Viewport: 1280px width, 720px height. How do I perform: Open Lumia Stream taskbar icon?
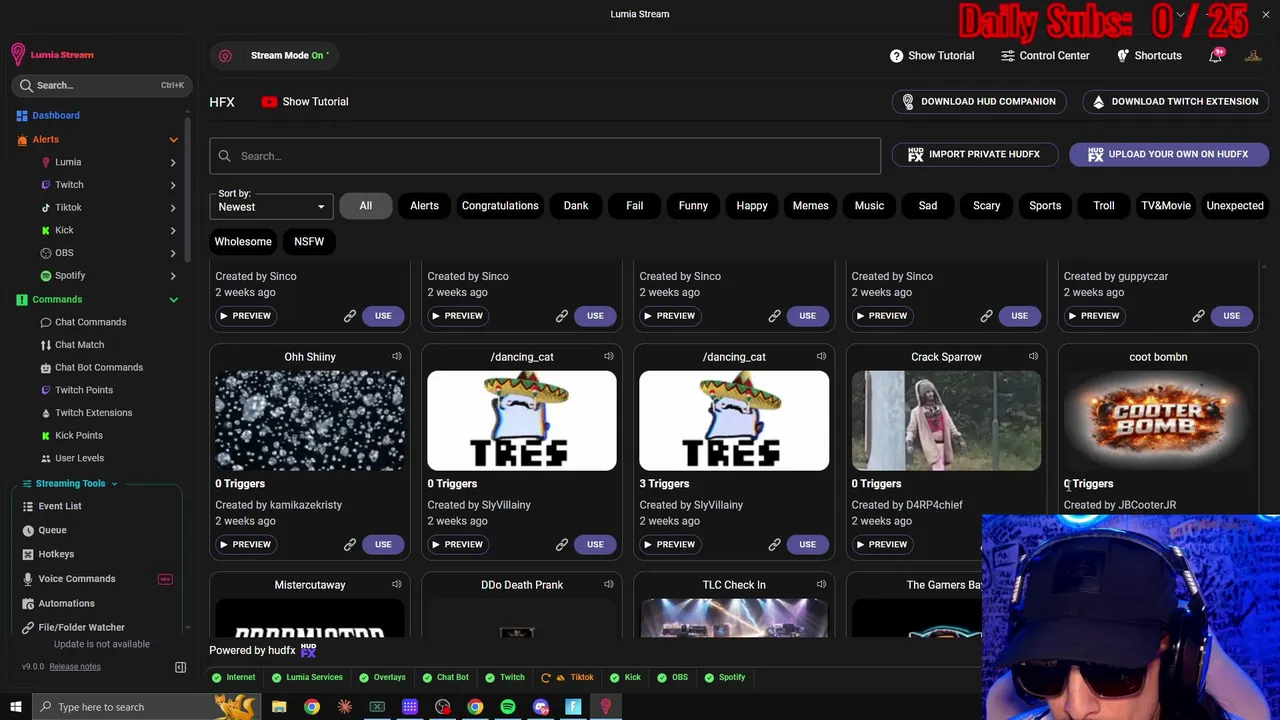[606, 707]
